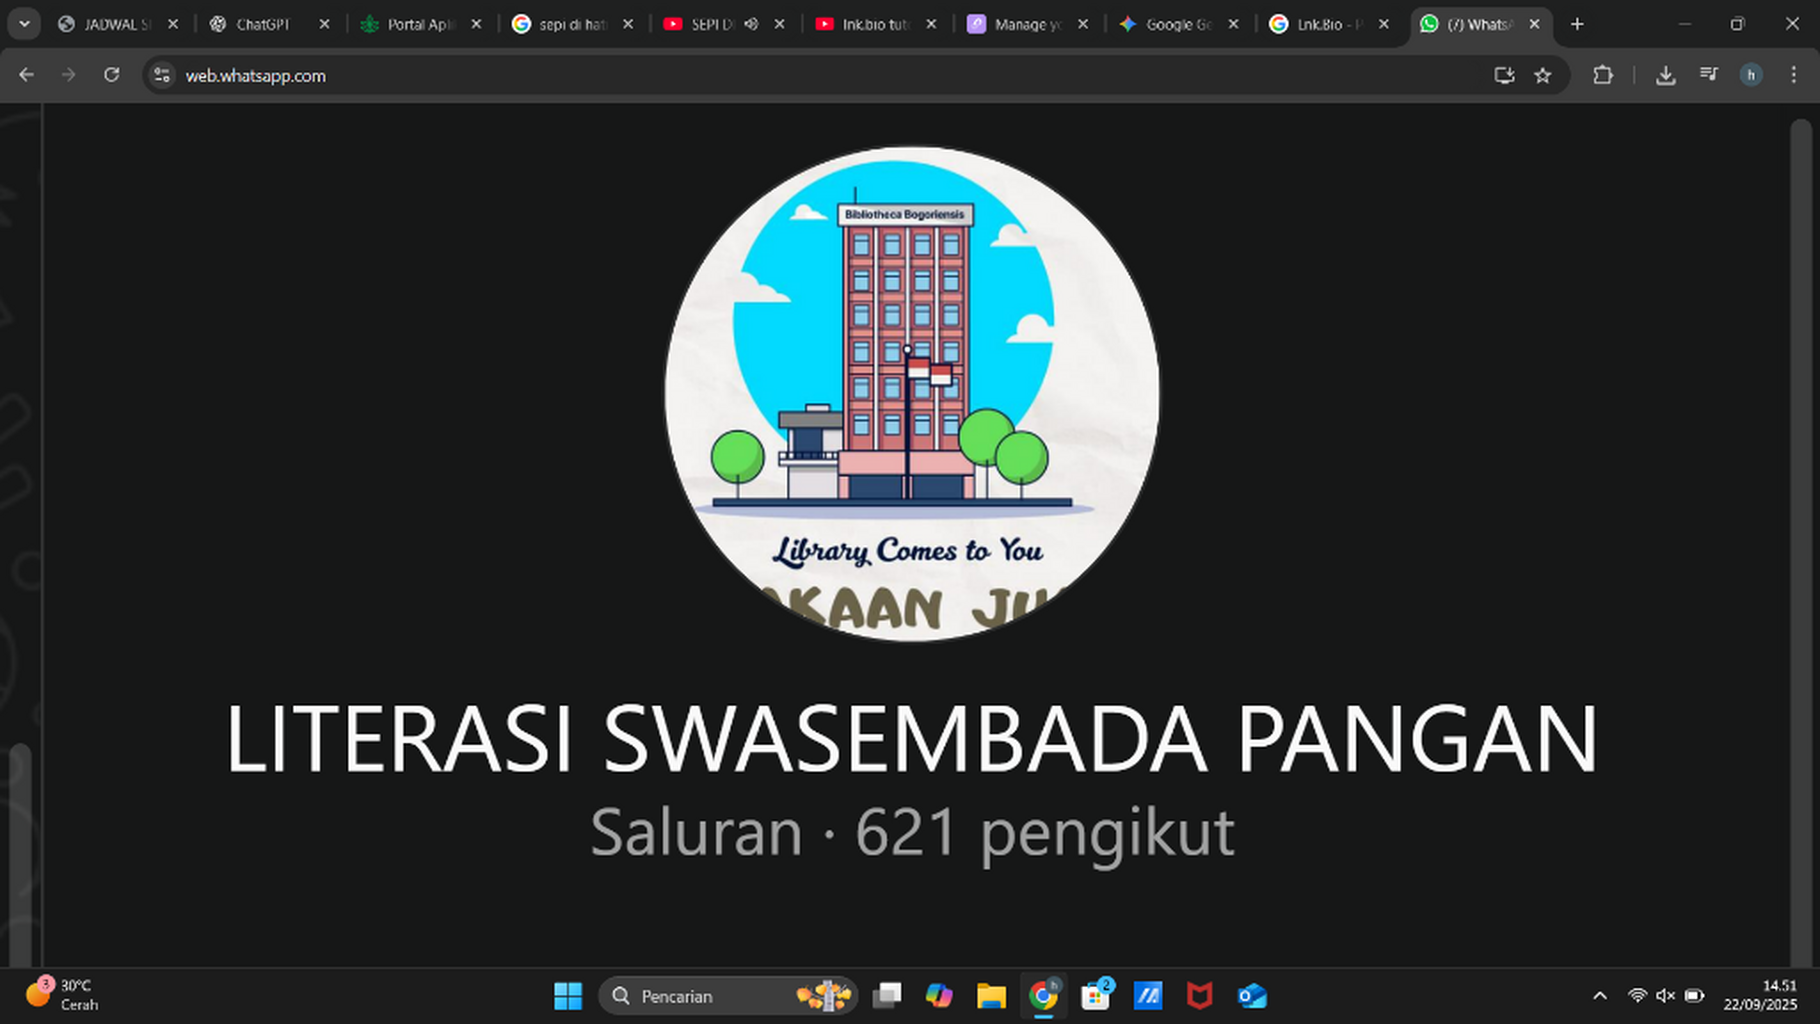Expand the hidden system tray icons

point(1600,996)
